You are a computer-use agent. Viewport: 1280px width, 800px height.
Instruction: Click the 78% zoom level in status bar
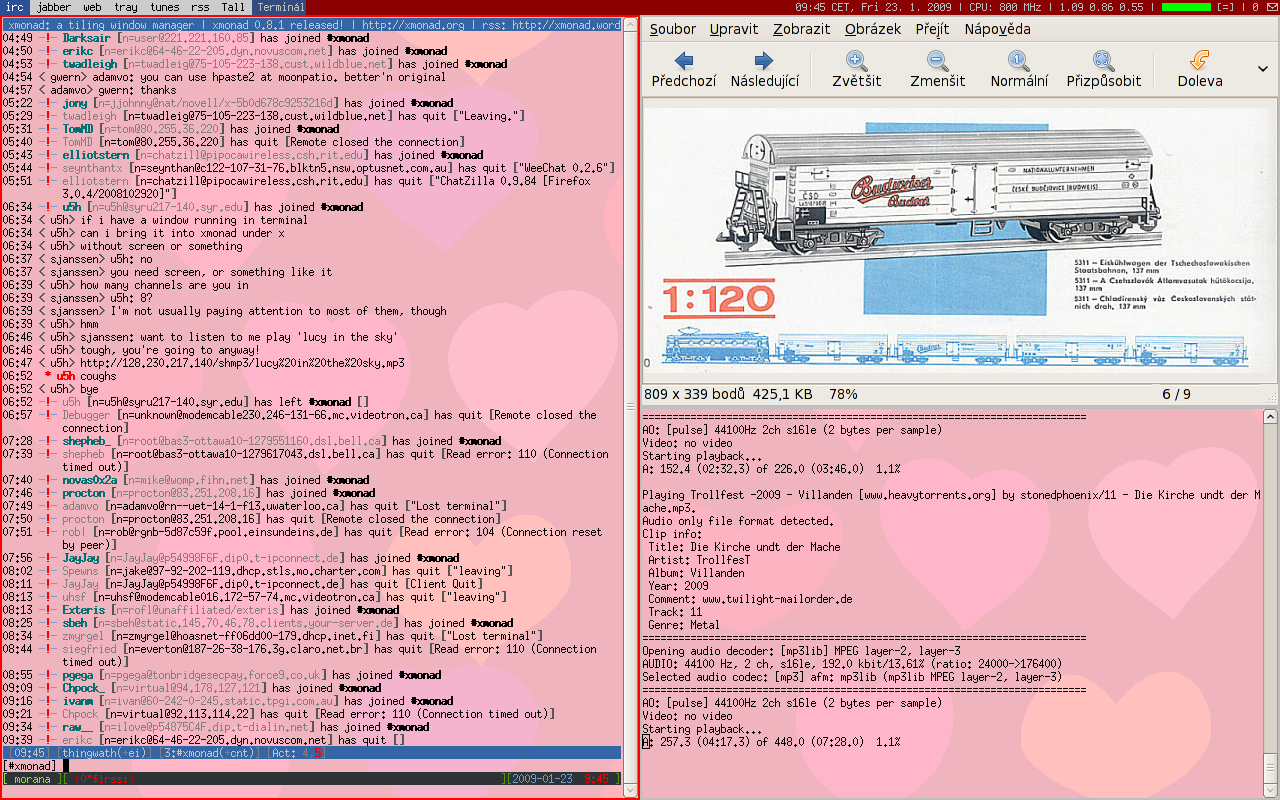click(843, 394)
